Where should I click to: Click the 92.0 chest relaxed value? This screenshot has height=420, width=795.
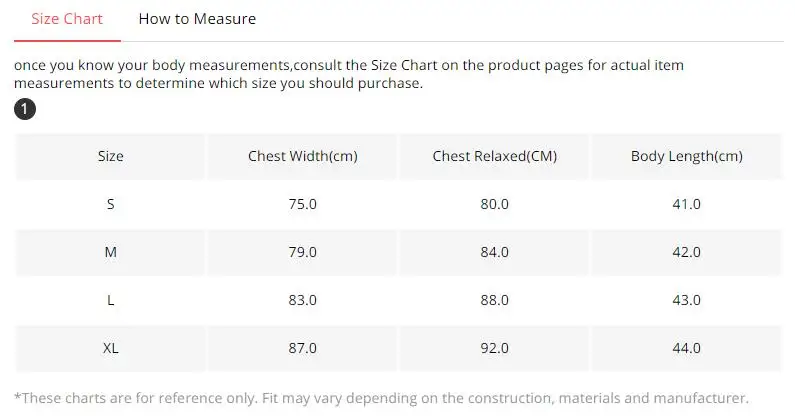[x=494, y=348]
